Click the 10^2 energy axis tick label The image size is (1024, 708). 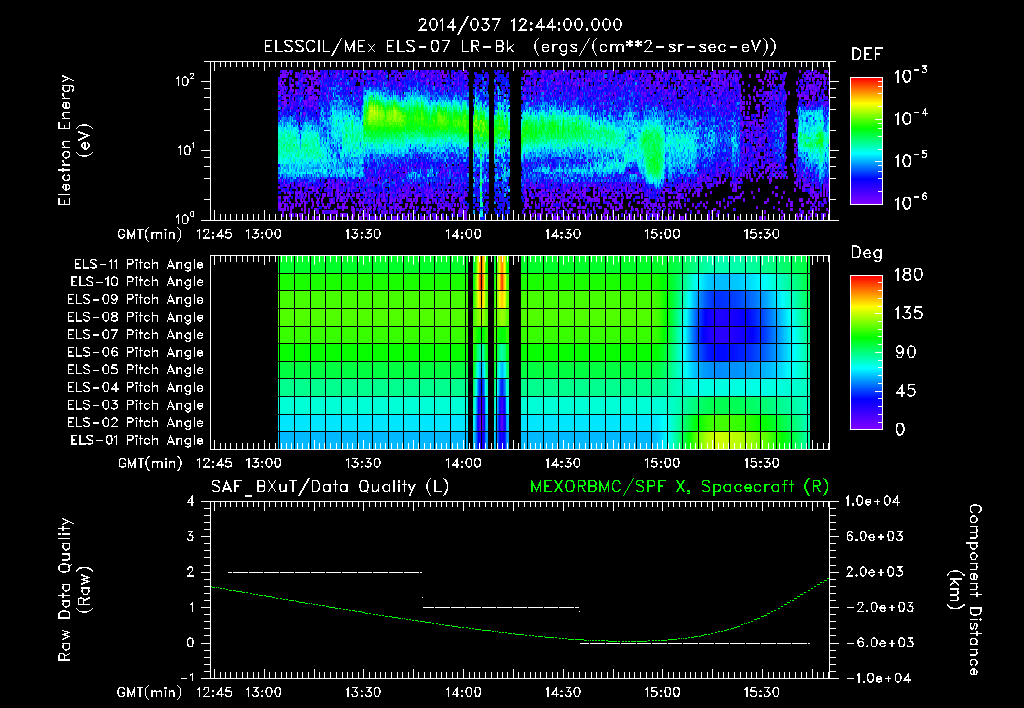coord(184,82)
